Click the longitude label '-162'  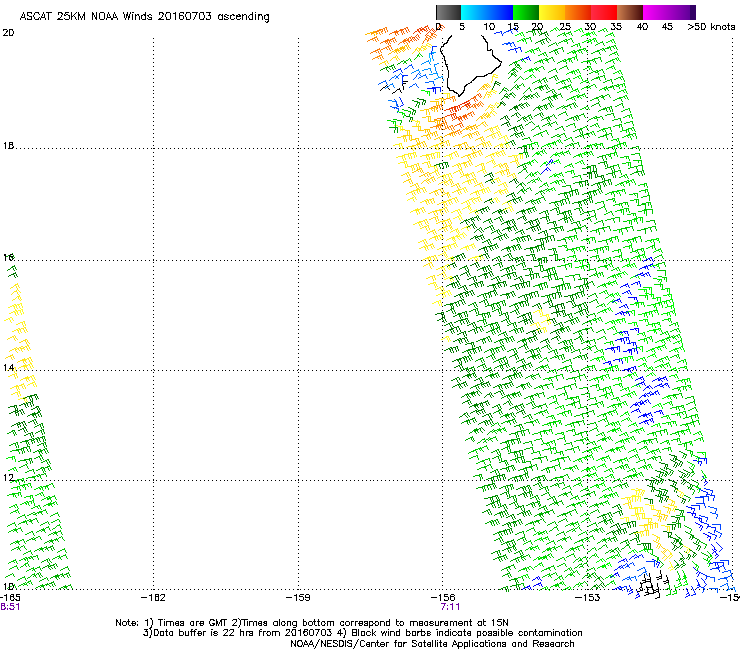tap(153, 598)
